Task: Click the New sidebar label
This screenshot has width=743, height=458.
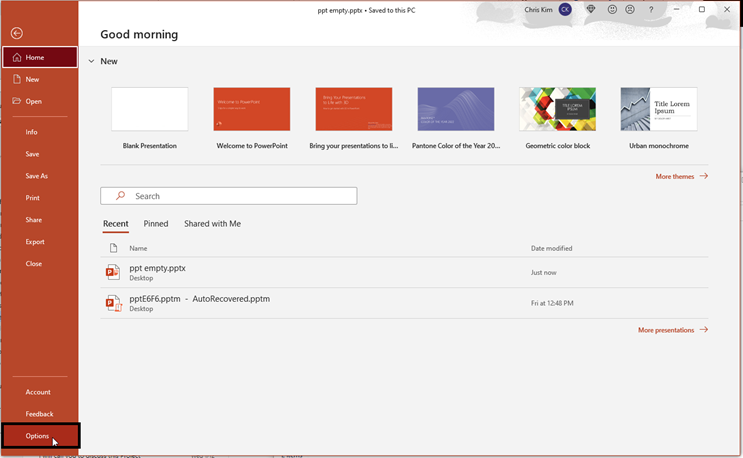Action: click(32, 80)
